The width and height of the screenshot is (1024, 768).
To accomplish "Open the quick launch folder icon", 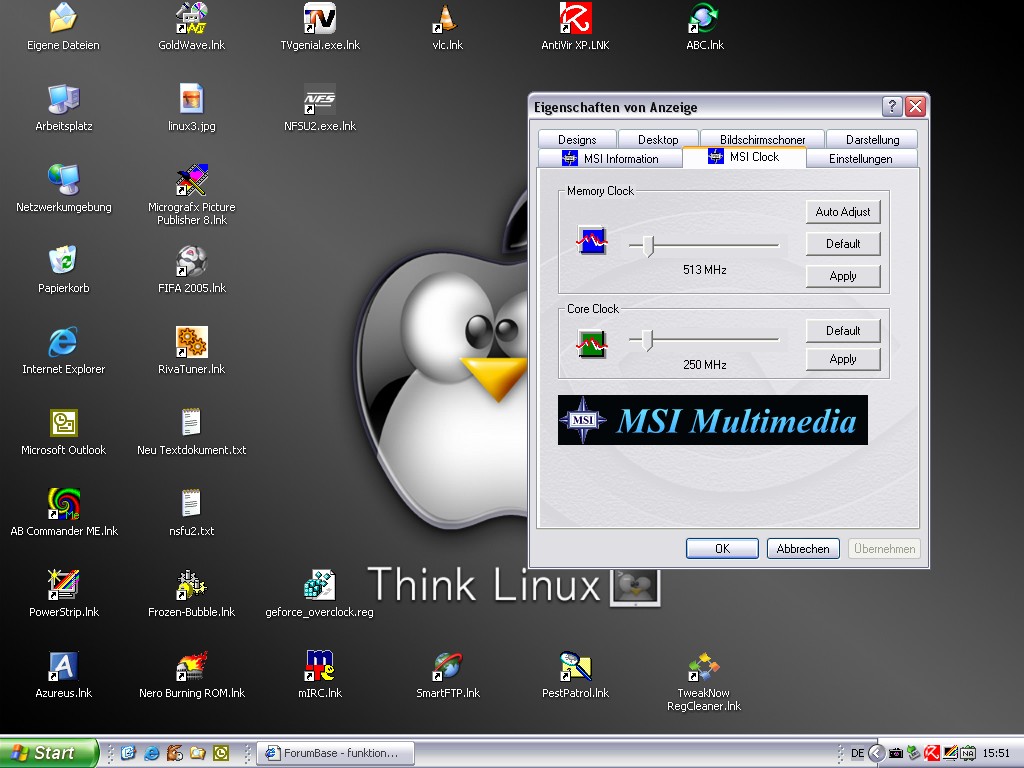I will point(197,753).
